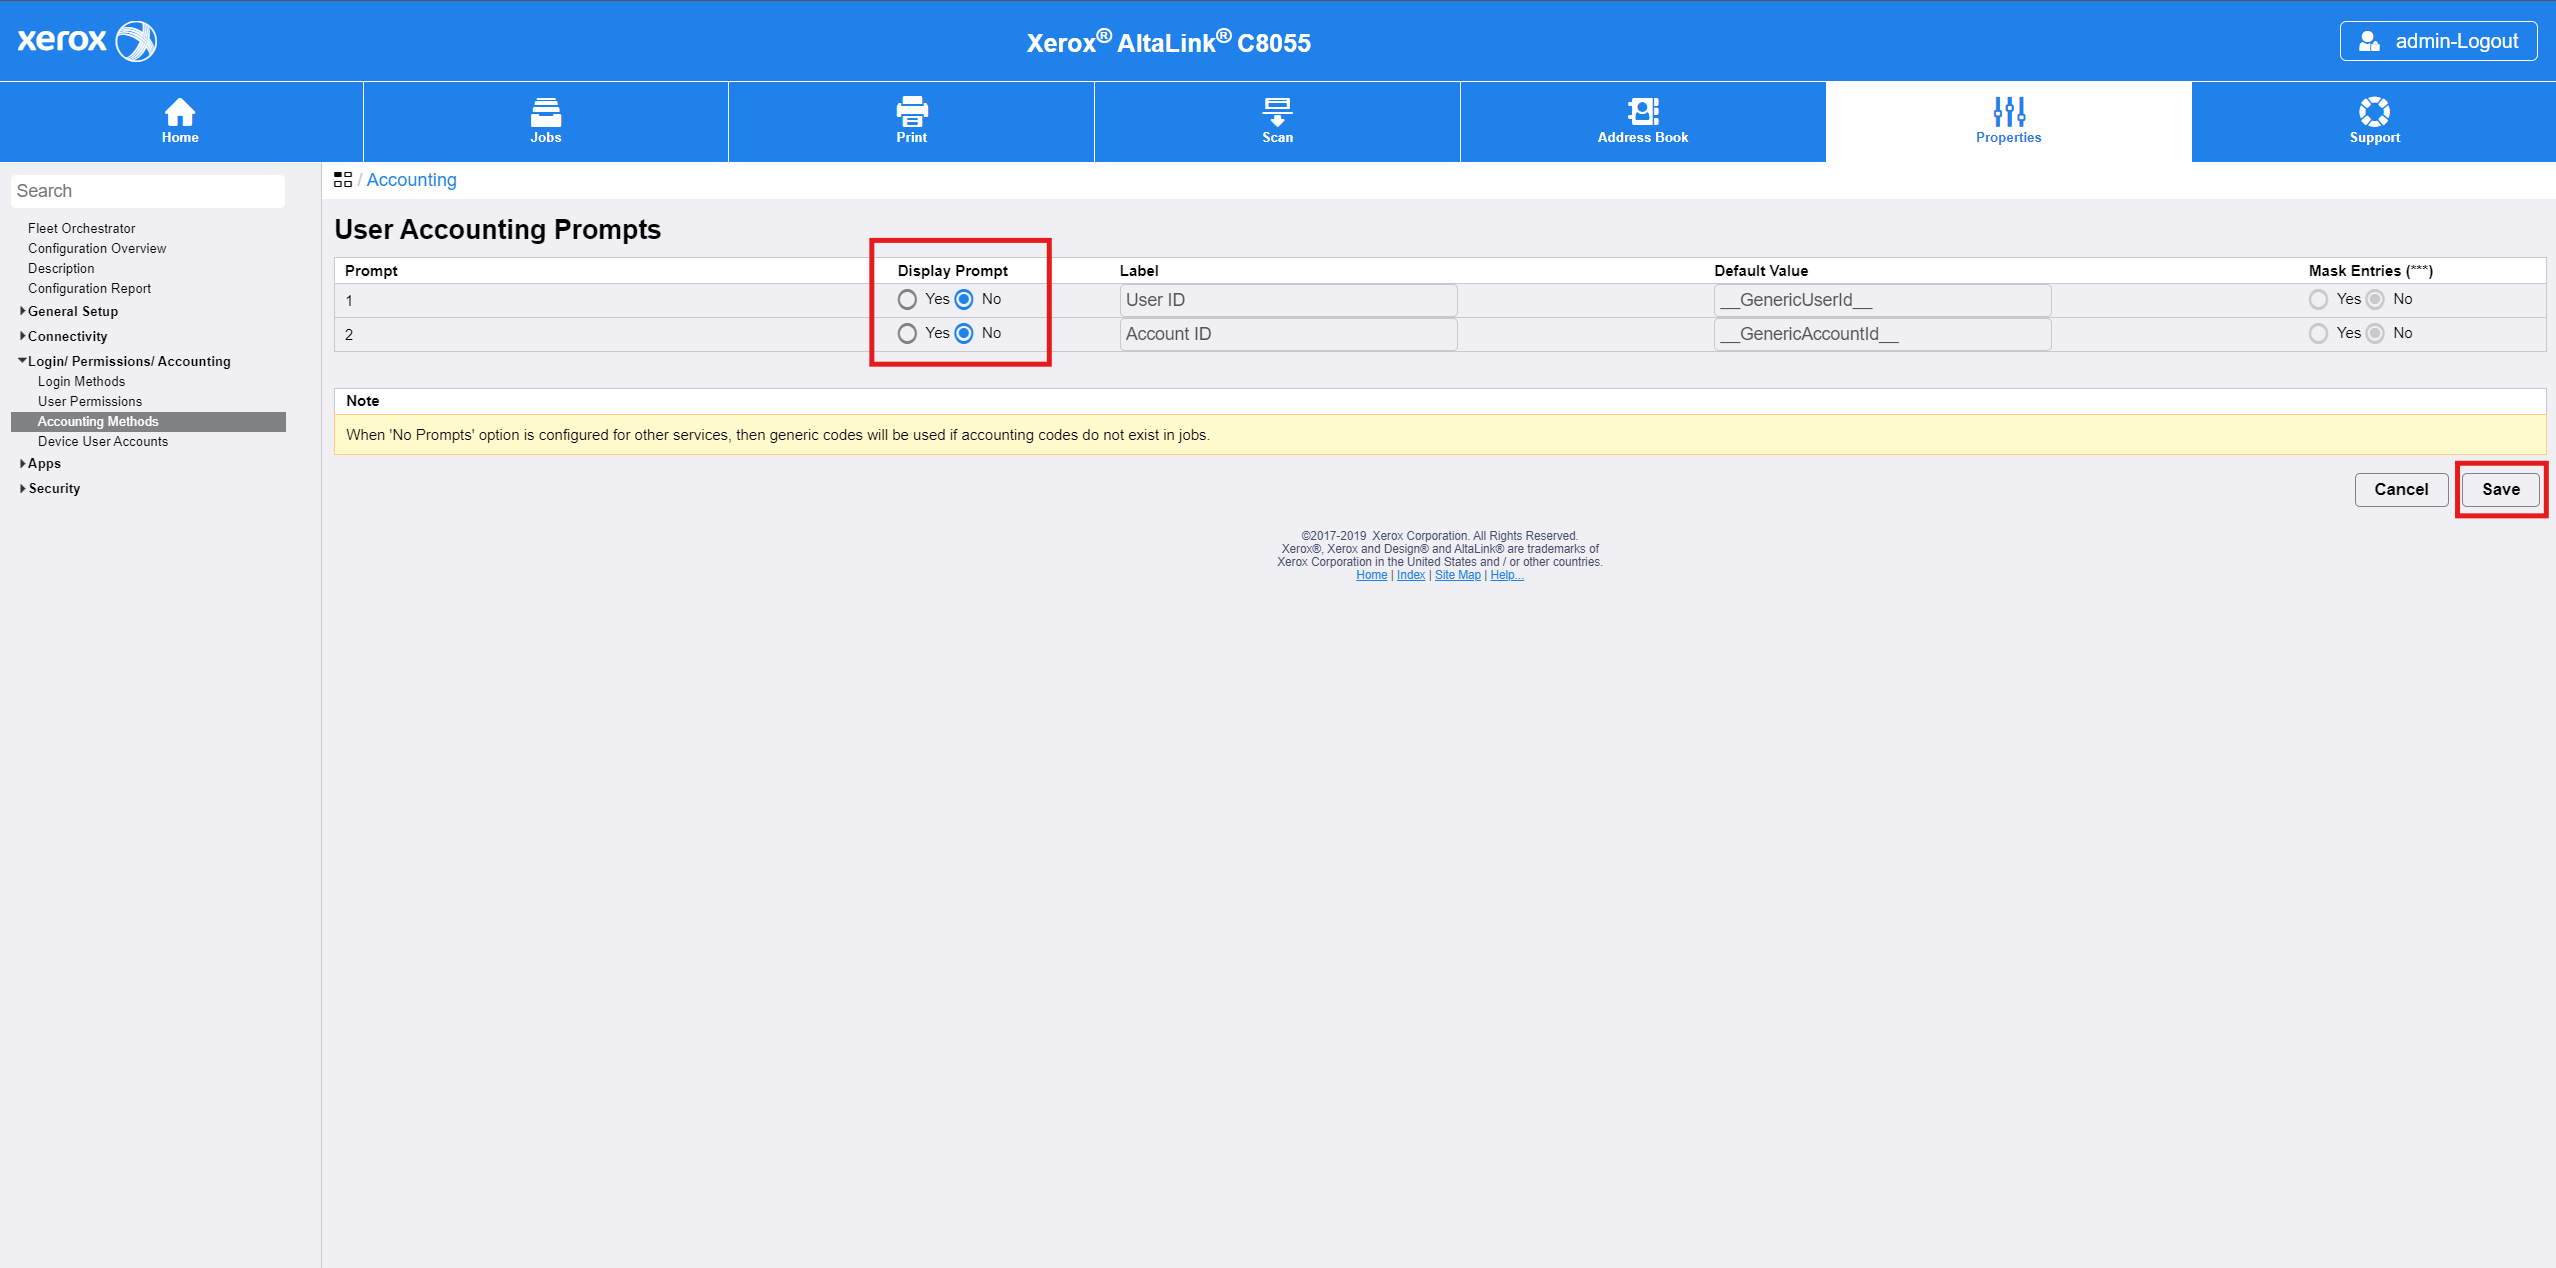
Task: Open the Support lifebuoy icon
Action: click(2374, 111)
